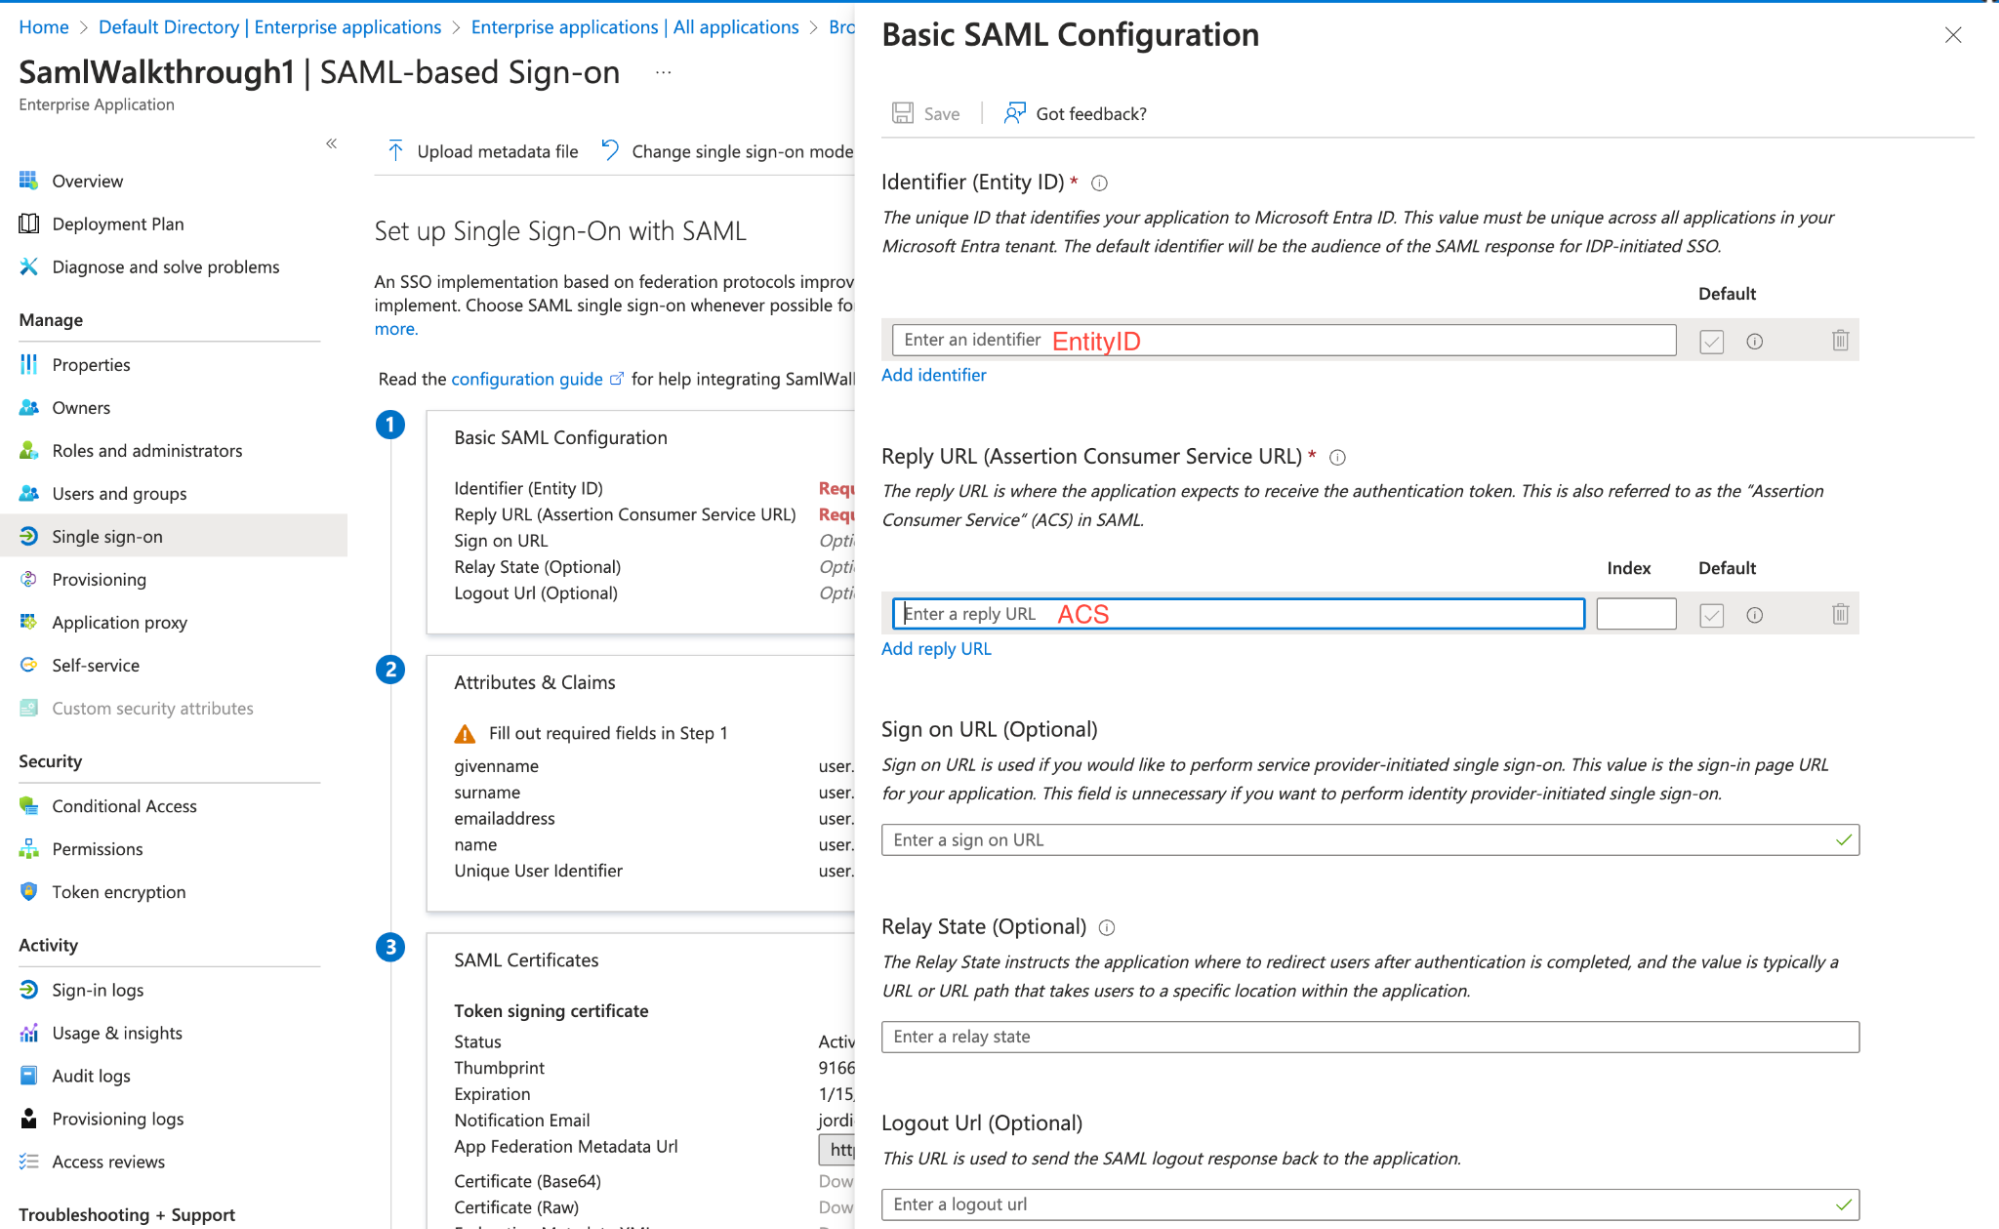Click the Save disk icon
Screen dimensions: 1999x1229
[x=903, y=113]
